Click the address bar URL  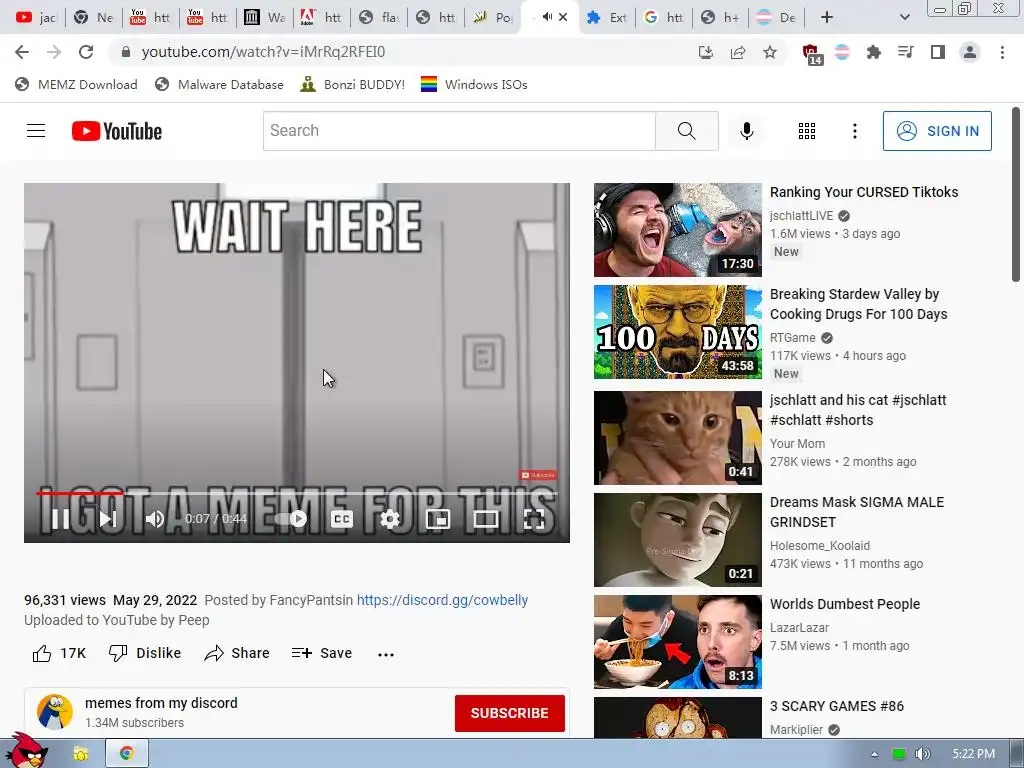263,52
